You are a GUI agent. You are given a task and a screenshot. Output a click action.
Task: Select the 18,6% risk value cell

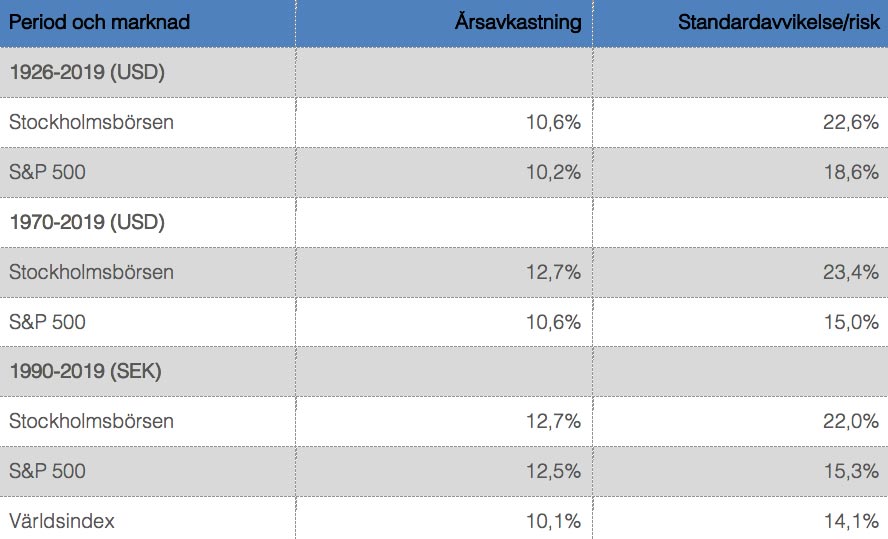coord(741,172)
